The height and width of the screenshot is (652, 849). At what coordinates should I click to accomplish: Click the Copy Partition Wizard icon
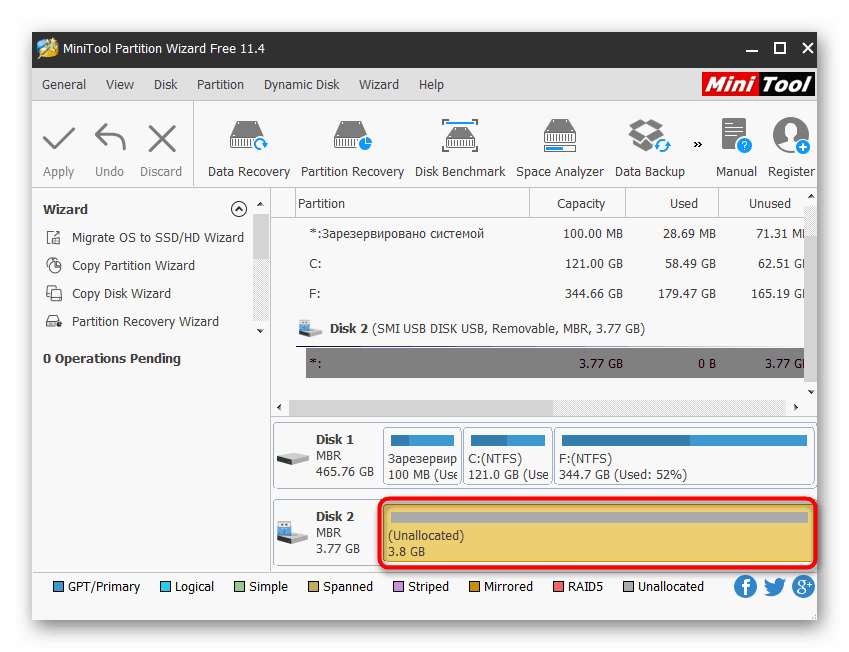tap(54, 265)
